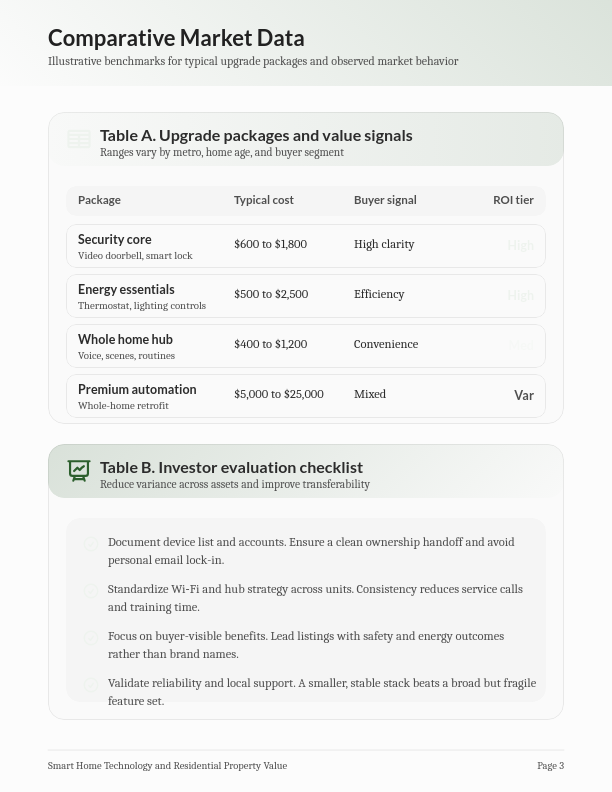The height and width of the screenshot is (792, 612).
Task: Click the 'Table B. Investor evaluation checklist' title
Action: (231, 467)
